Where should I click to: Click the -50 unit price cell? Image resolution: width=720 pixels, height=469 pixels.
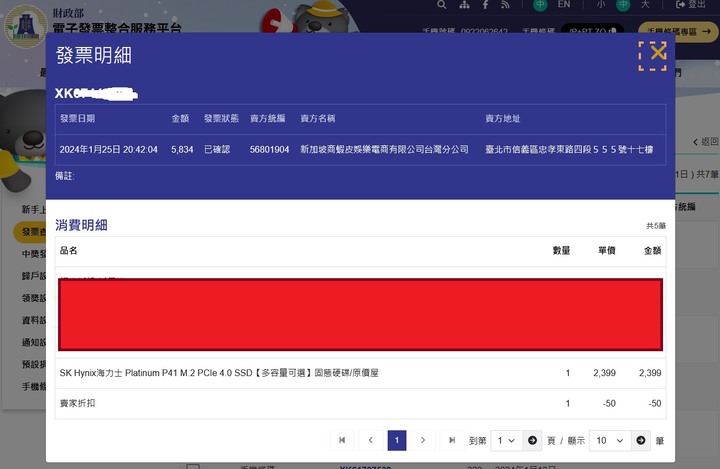609,403
